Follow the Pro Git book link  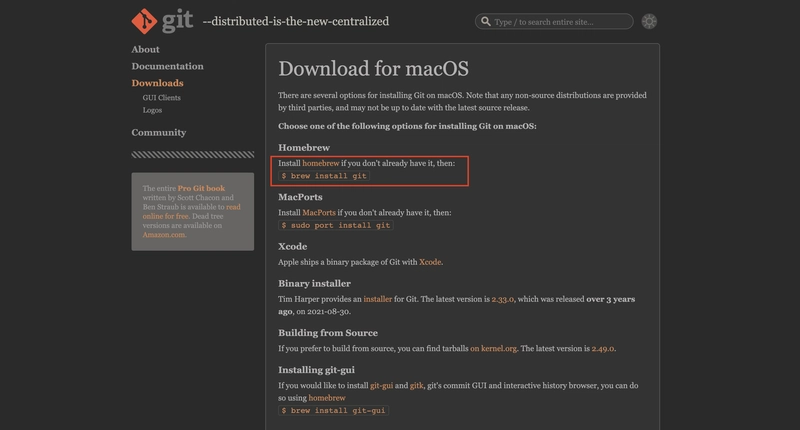click(201, 188)
